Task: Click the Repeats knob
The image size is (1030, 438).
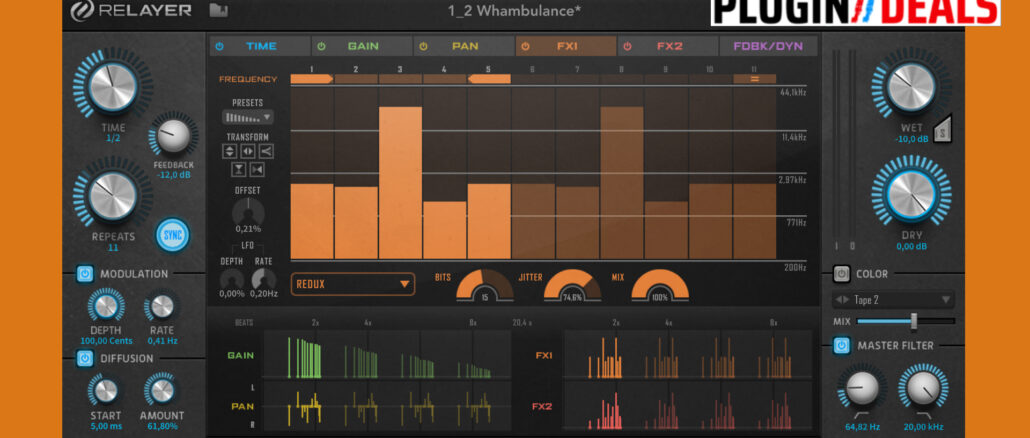Action: click(112, 196)
